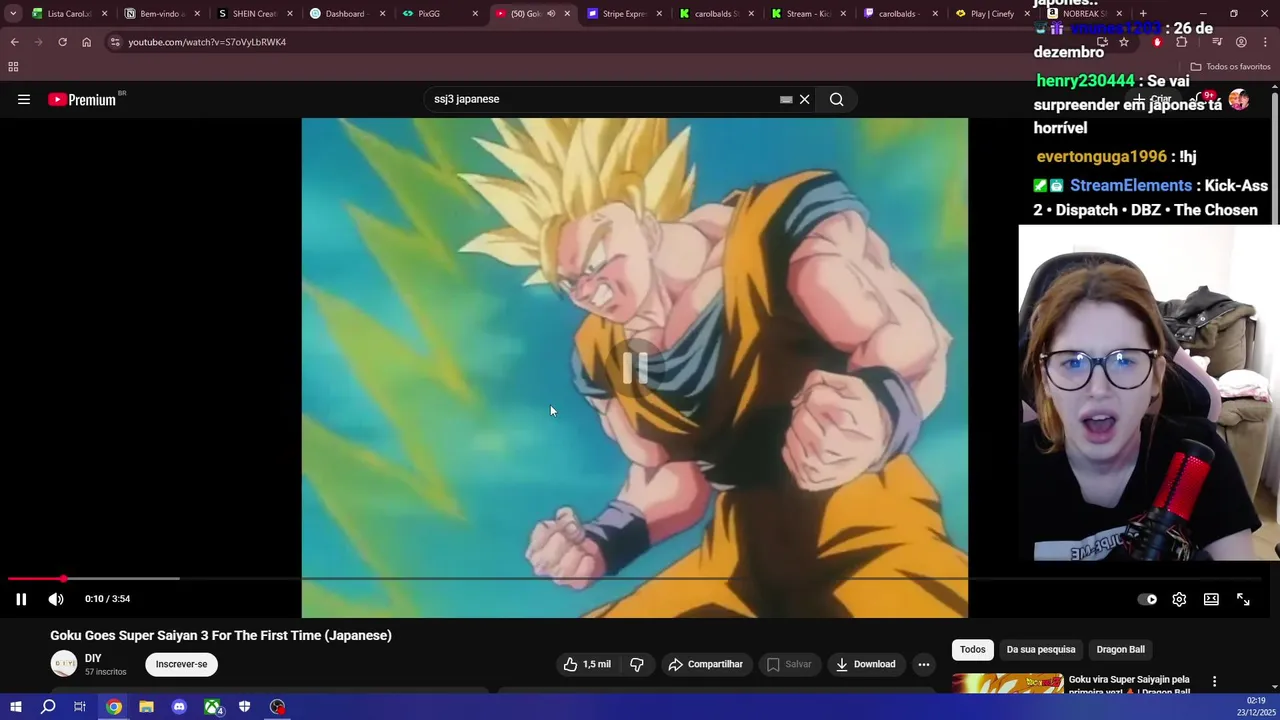Toggle the autoplay switch in the player
This screenshot has height=720, width=1280.
[1147, 599]
